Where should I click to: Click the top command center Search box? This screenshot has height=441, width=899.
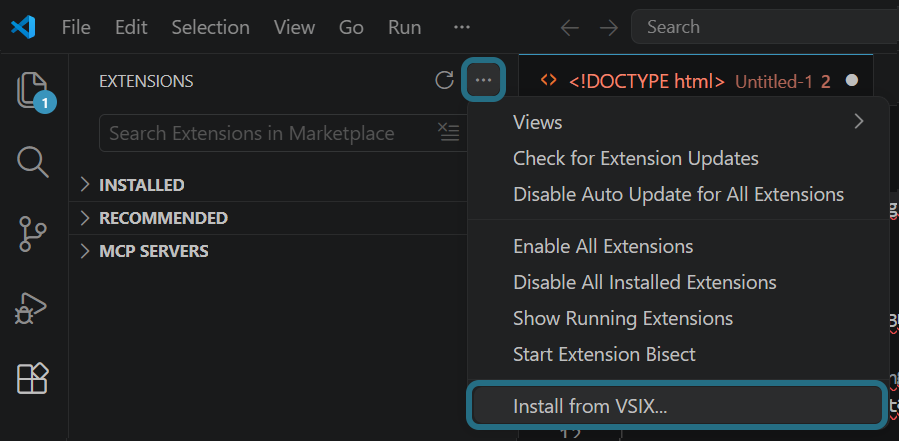765,27
